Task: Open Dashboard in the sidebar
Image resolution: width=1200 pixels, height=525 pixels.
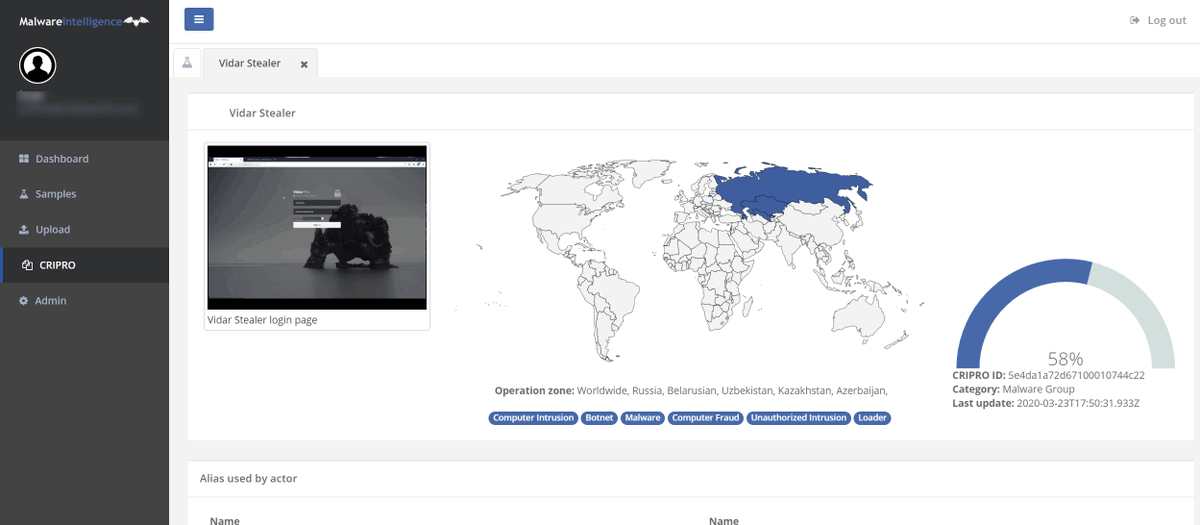Action: (x=84, y=159)
